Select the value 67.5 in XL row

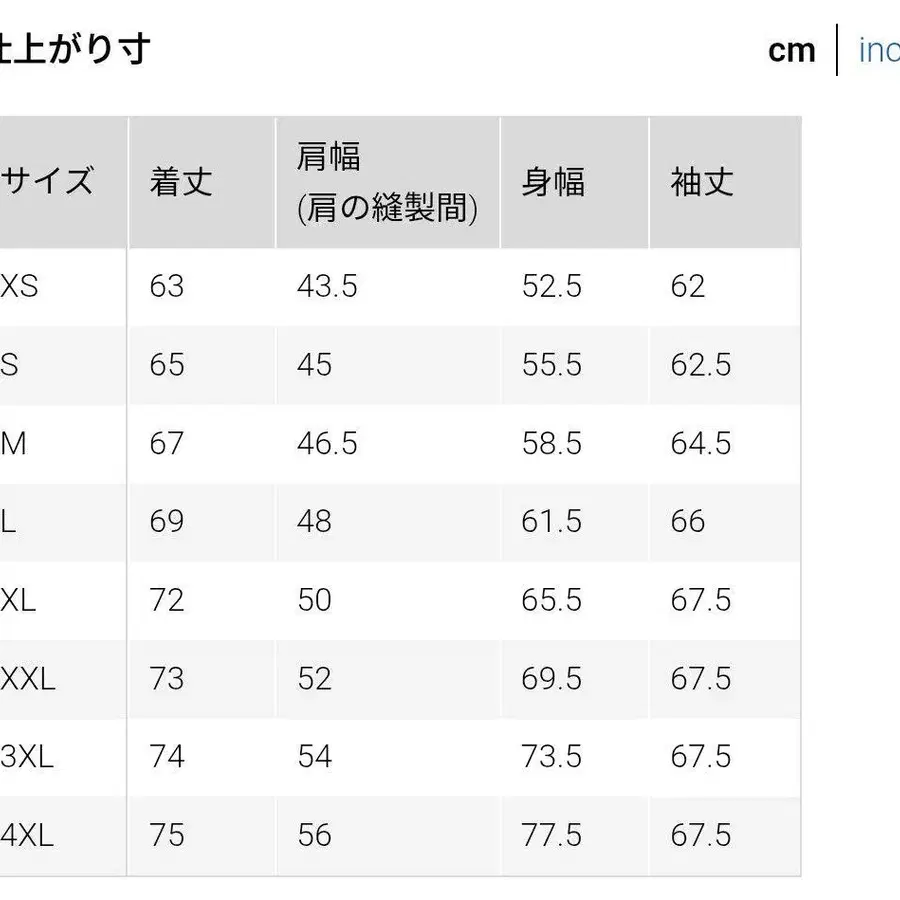click(700, 600)
